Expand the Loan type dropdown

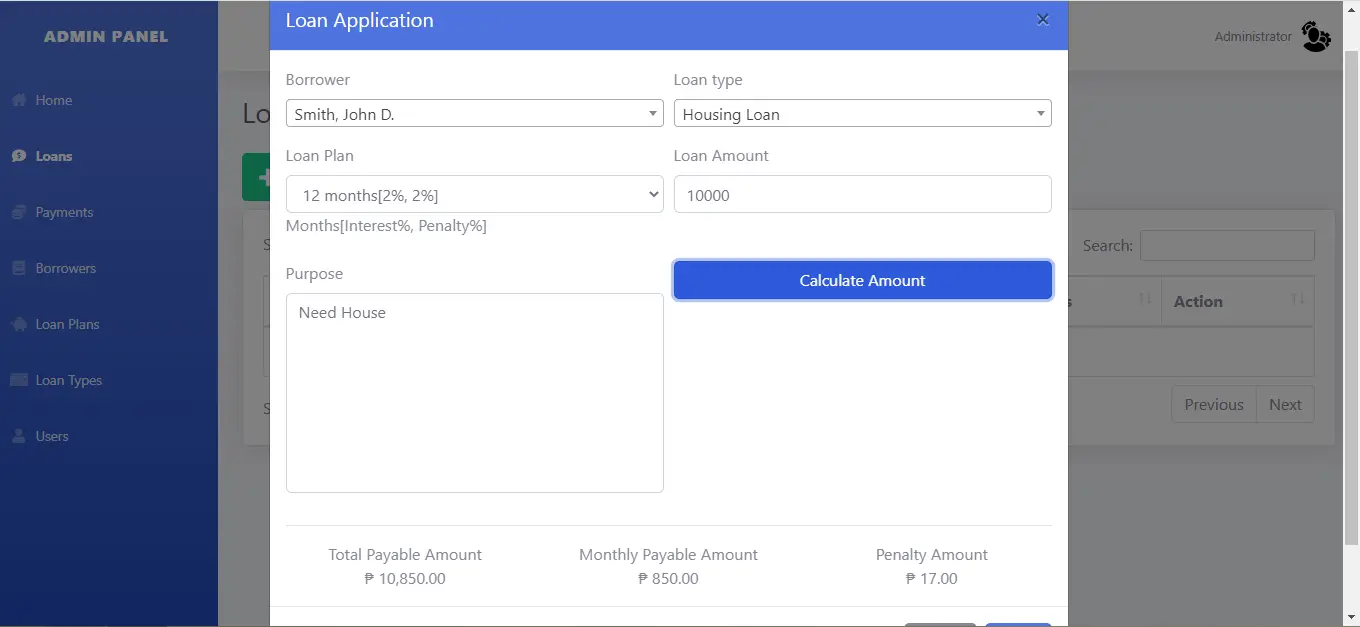click(862, 114)
